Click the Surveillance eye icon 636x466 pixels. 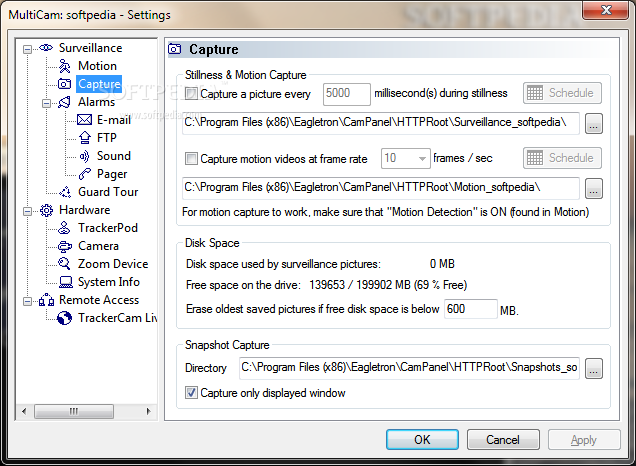(46, 48)
